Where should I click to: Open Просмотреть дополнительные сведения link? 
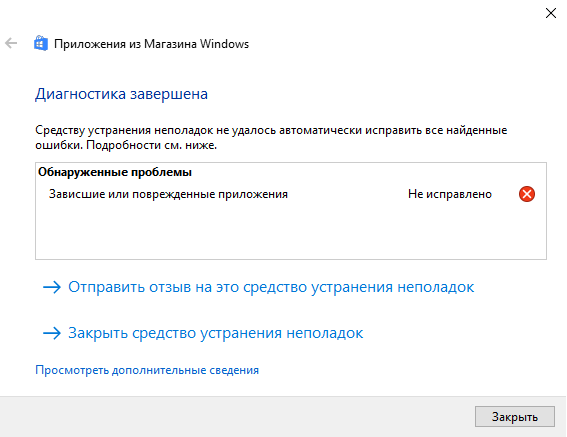[x=147, y=370]
